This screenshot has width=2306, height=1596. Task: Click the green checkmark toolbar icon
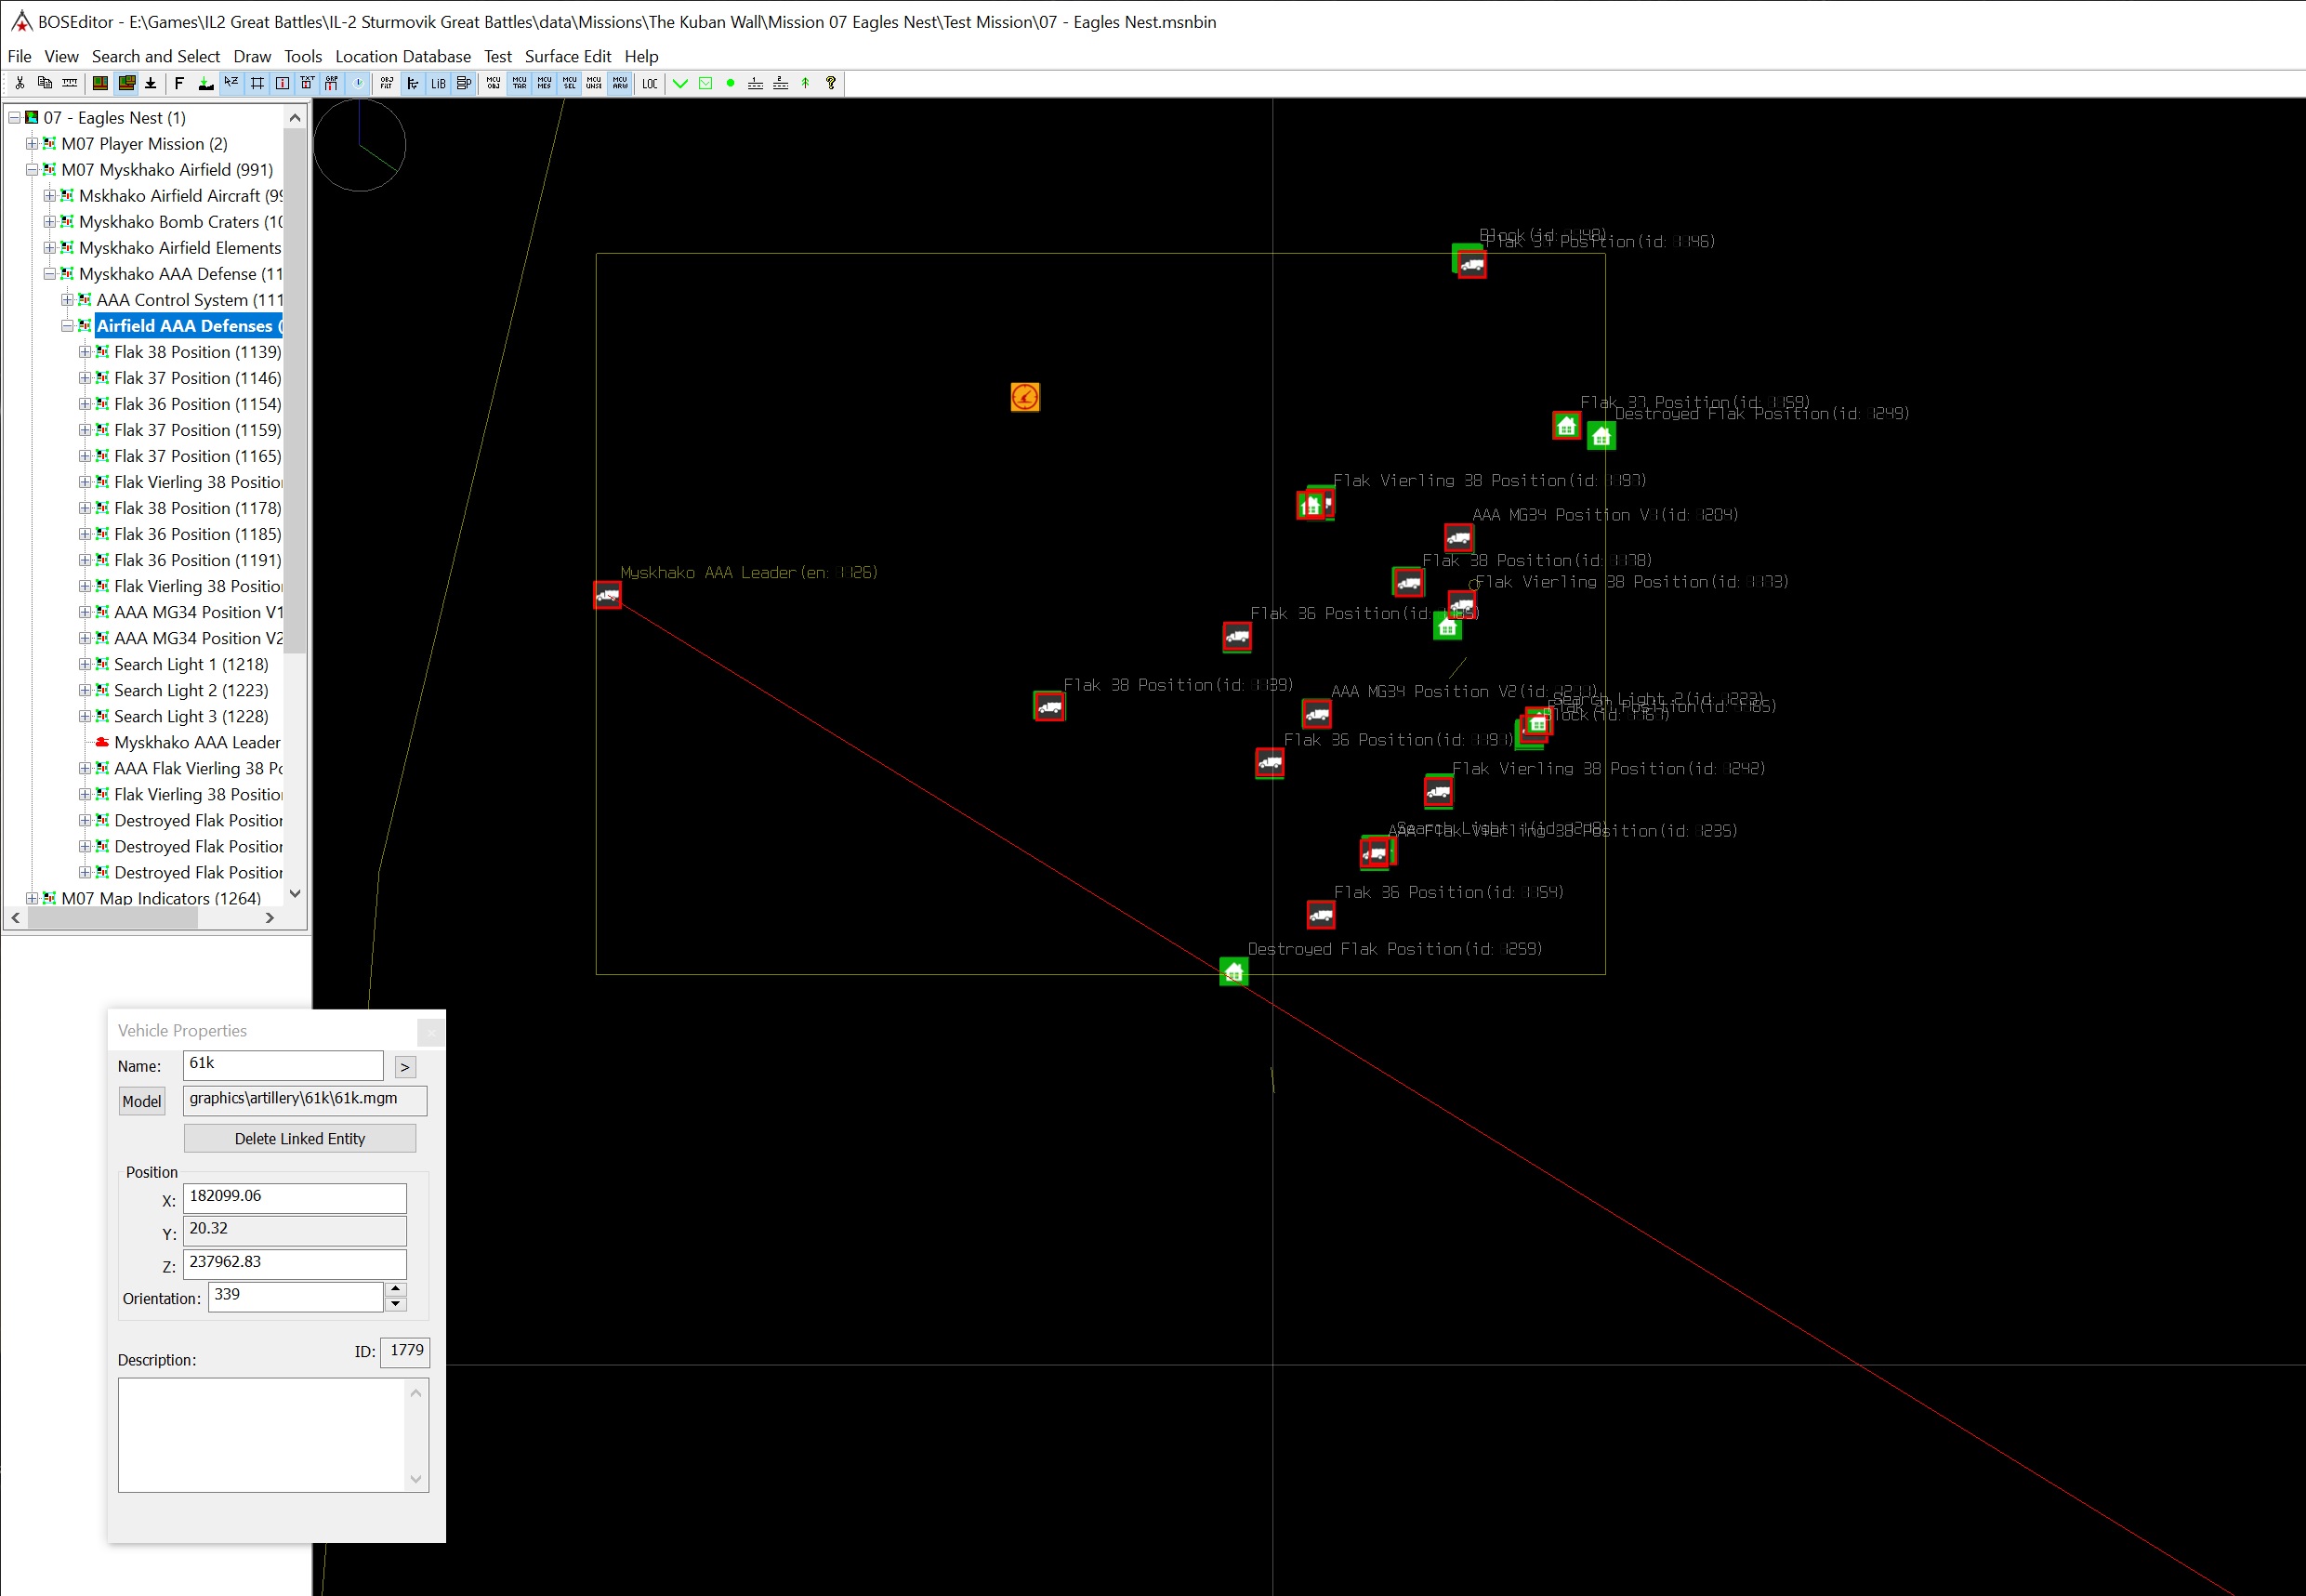click(x=680, y=84)
